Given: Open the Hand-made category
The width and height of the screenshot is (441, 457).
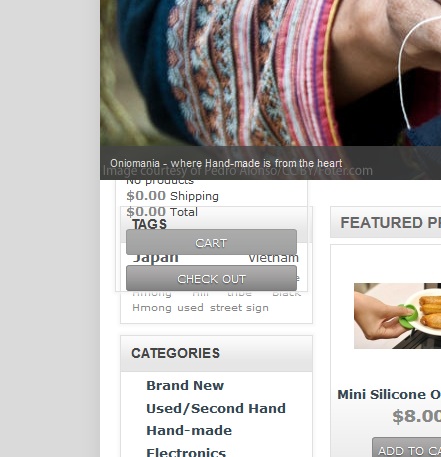Looking at the screenshot, I should (x=189, y=430).
